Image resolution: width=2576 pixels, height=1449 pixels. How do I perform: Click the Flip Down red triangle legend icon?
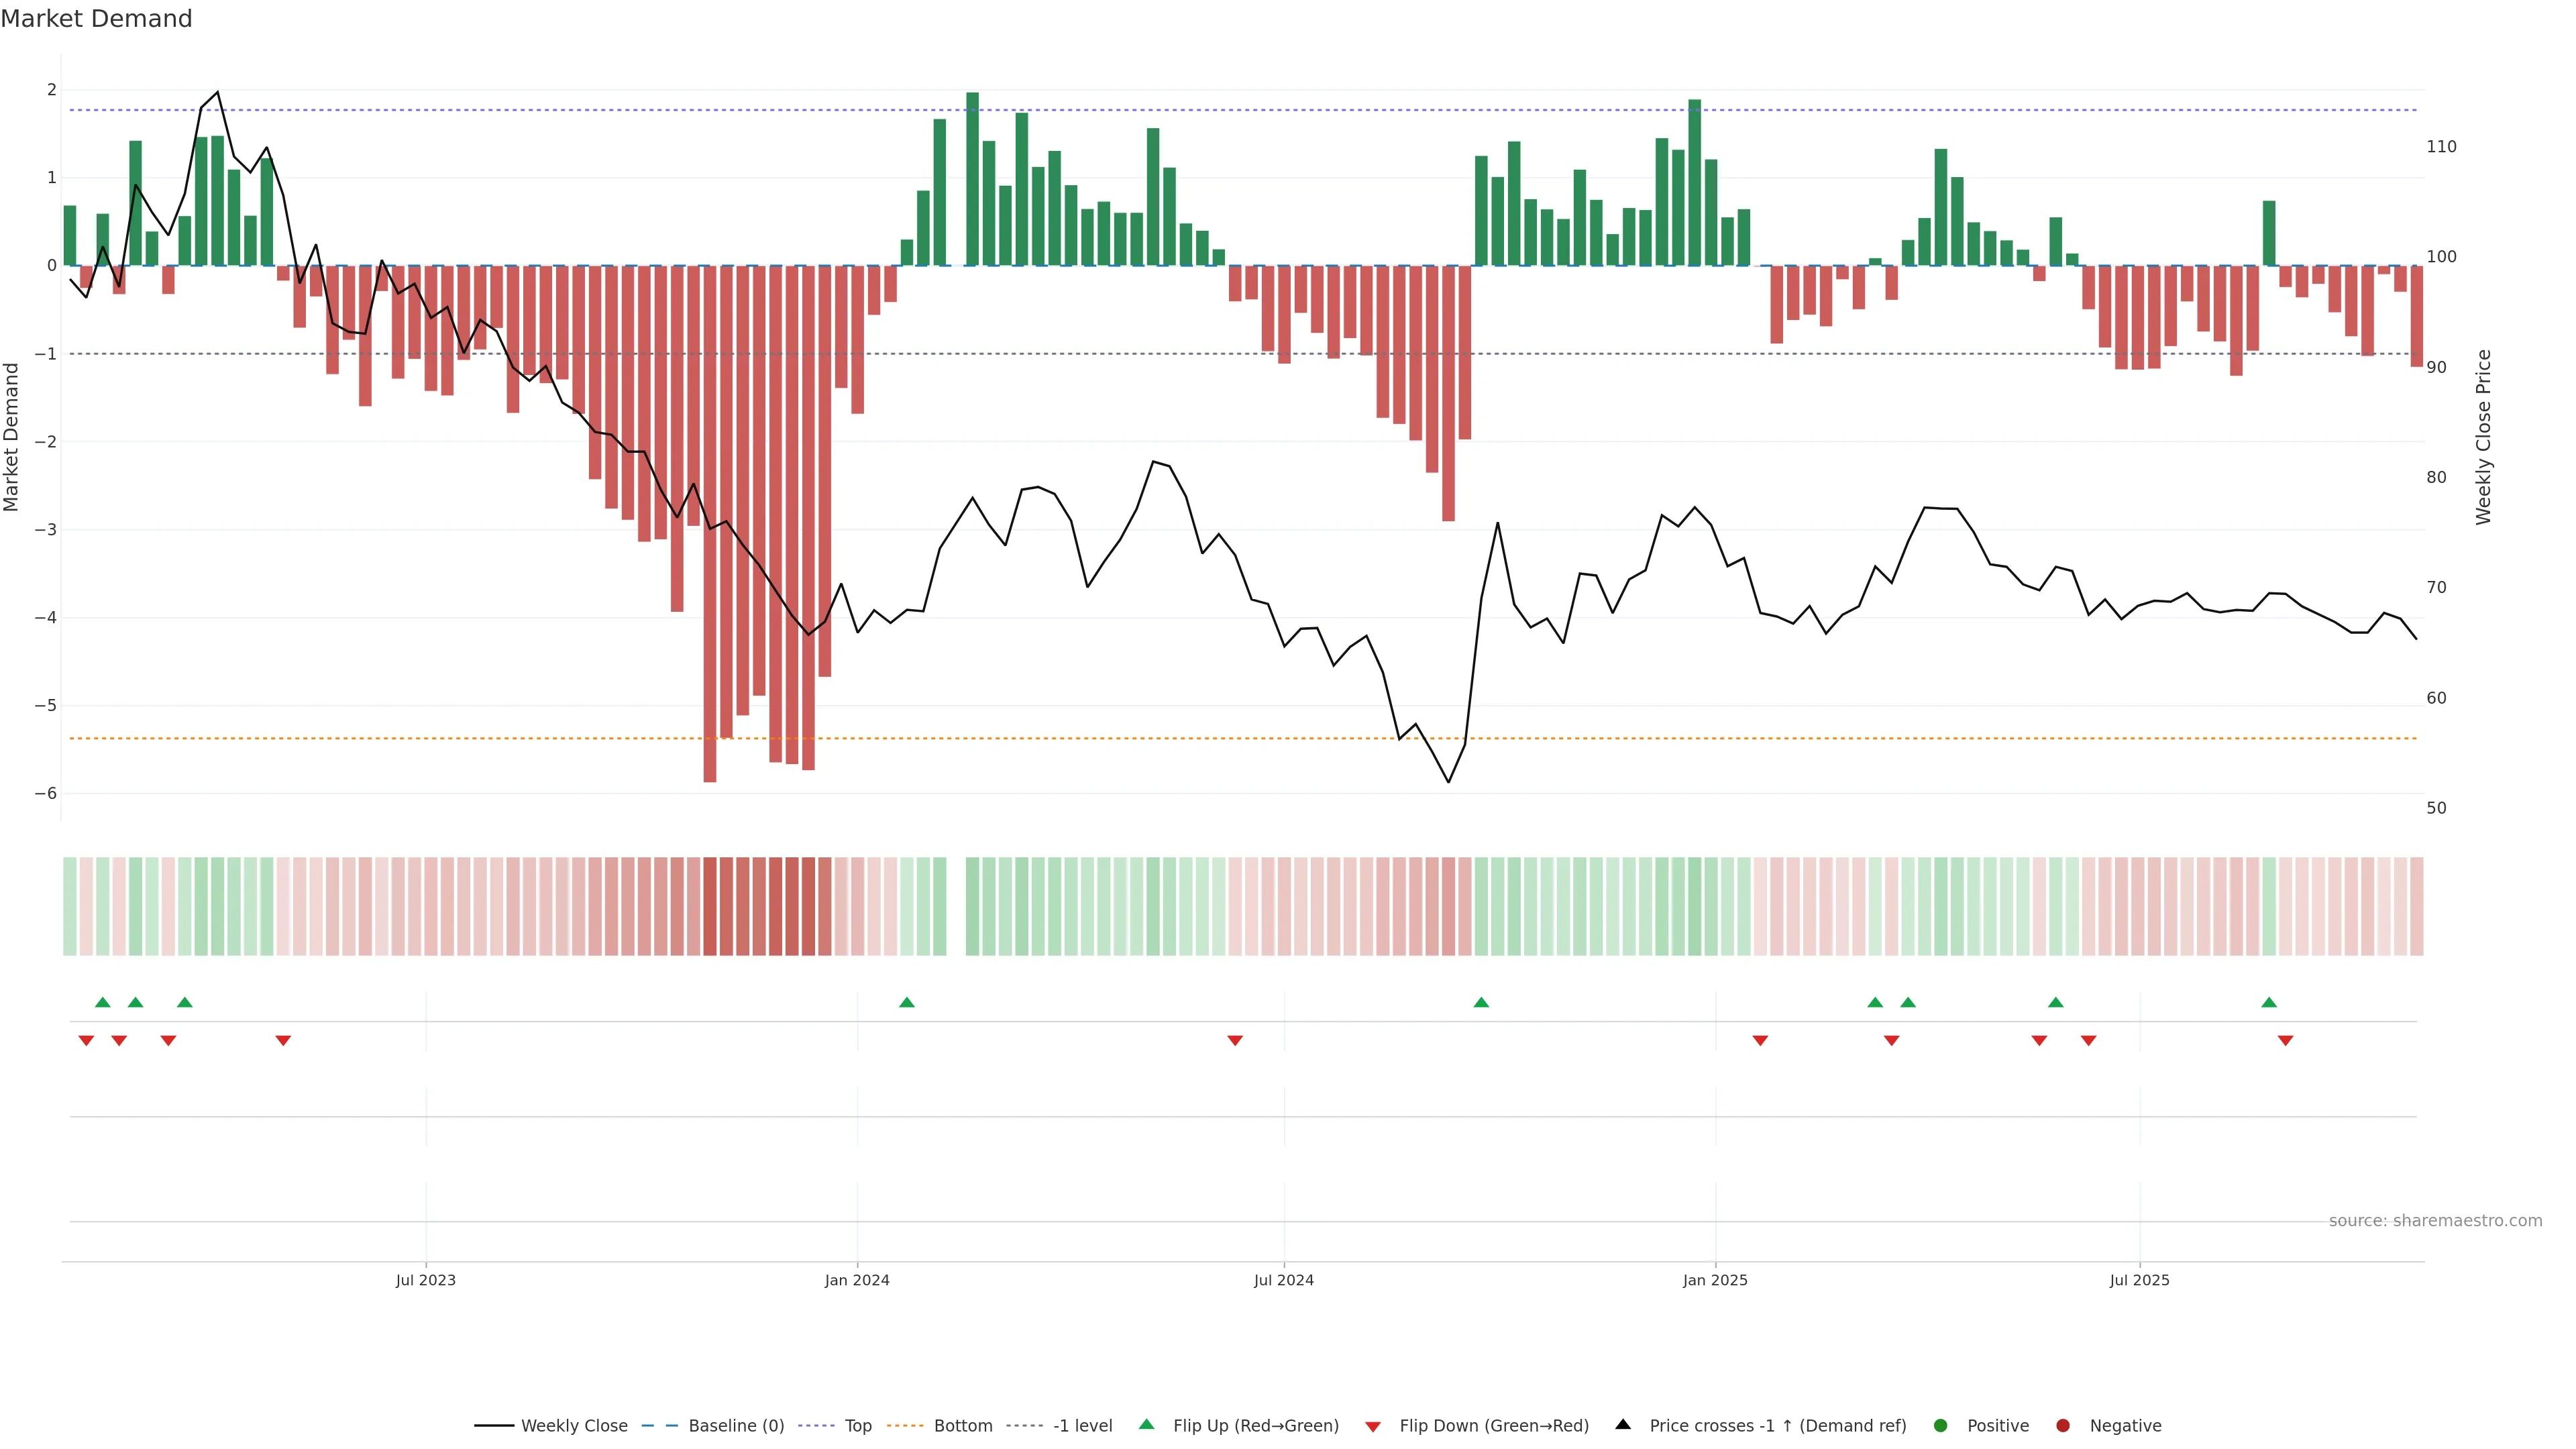coord(1373,1426)
